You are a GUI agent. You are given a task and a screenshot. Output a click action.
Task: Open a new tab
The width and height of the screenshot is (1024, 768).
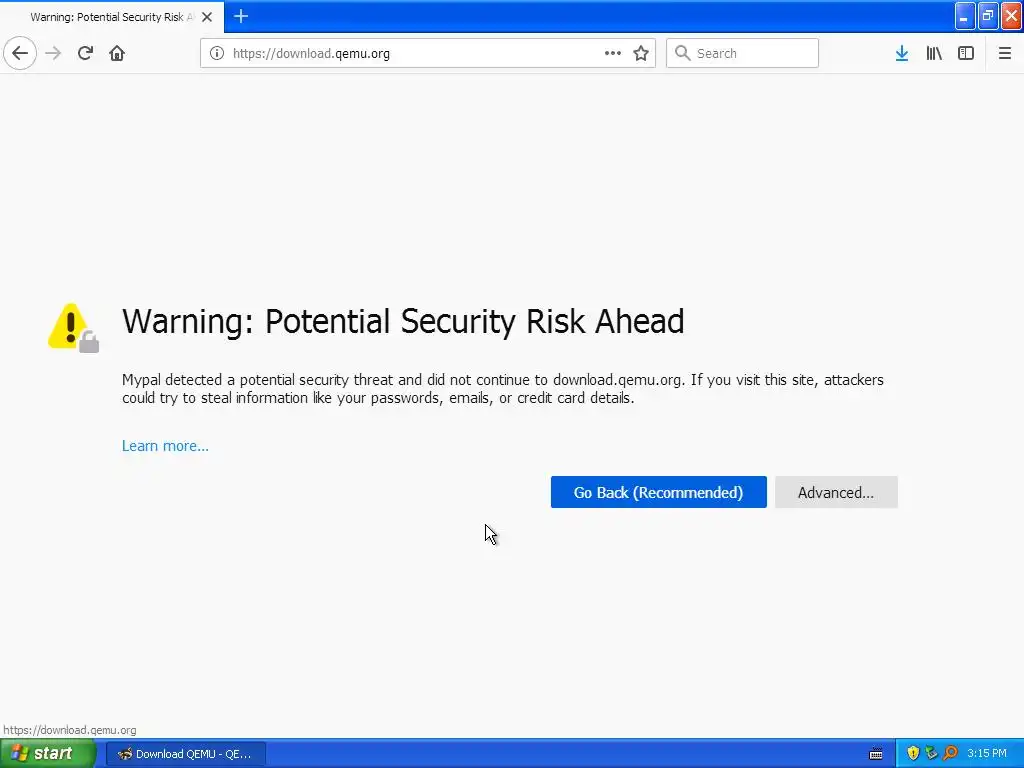[241, 16]
